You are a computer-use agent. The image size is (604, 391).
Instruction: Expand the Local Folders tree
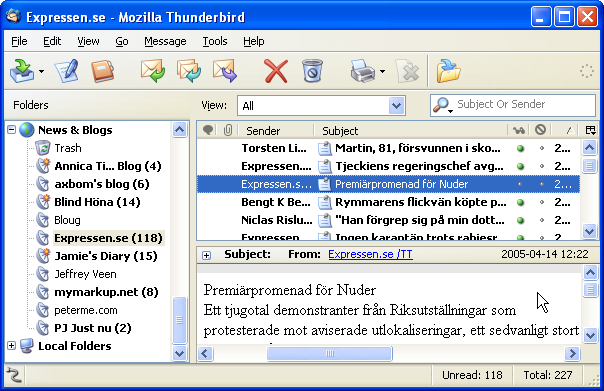[x=12, y=346]
